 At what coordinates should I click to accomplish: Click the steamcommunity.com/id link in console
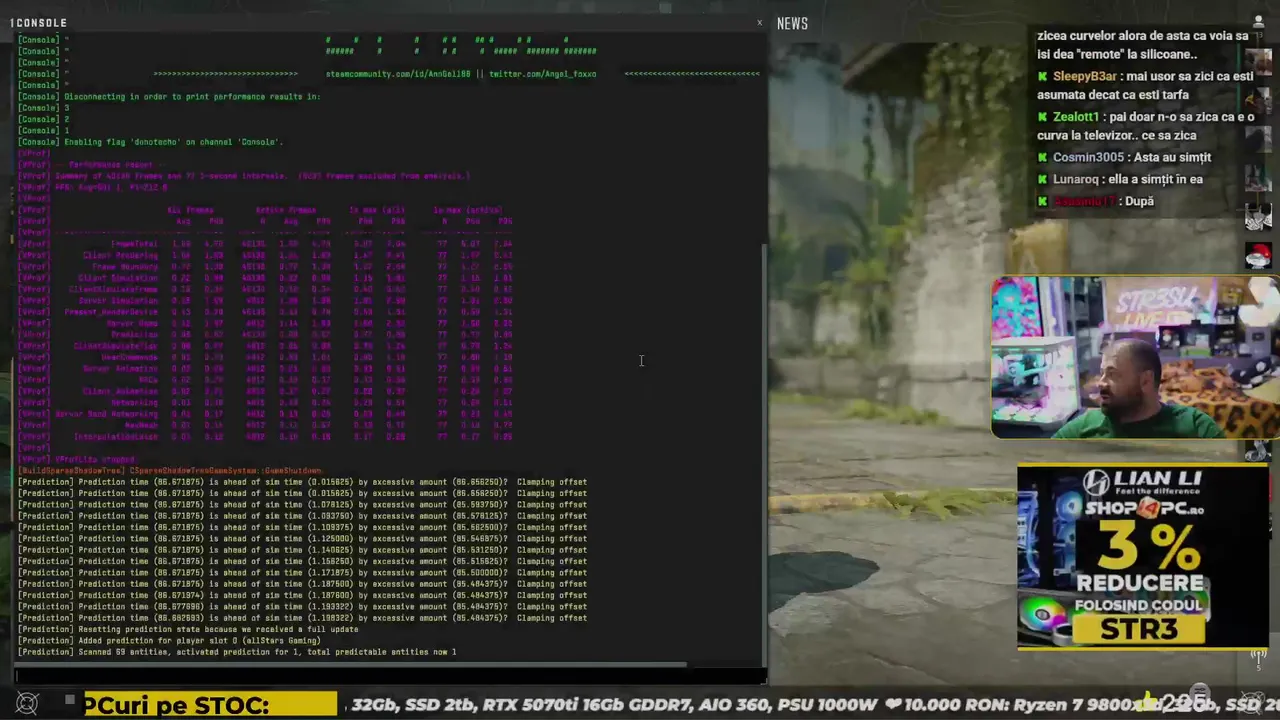pyautogui.click(x=398, y=74)
